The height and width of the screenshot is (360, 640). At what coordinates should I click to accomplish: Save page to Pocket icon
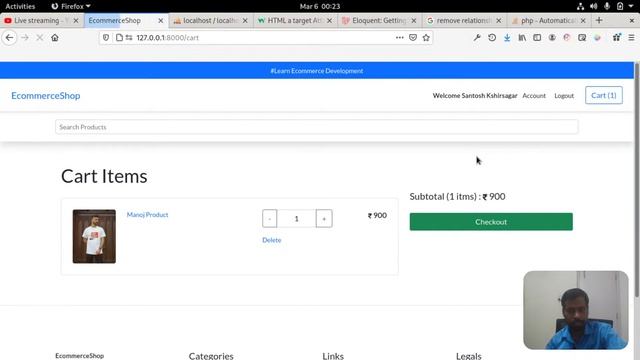413,38
